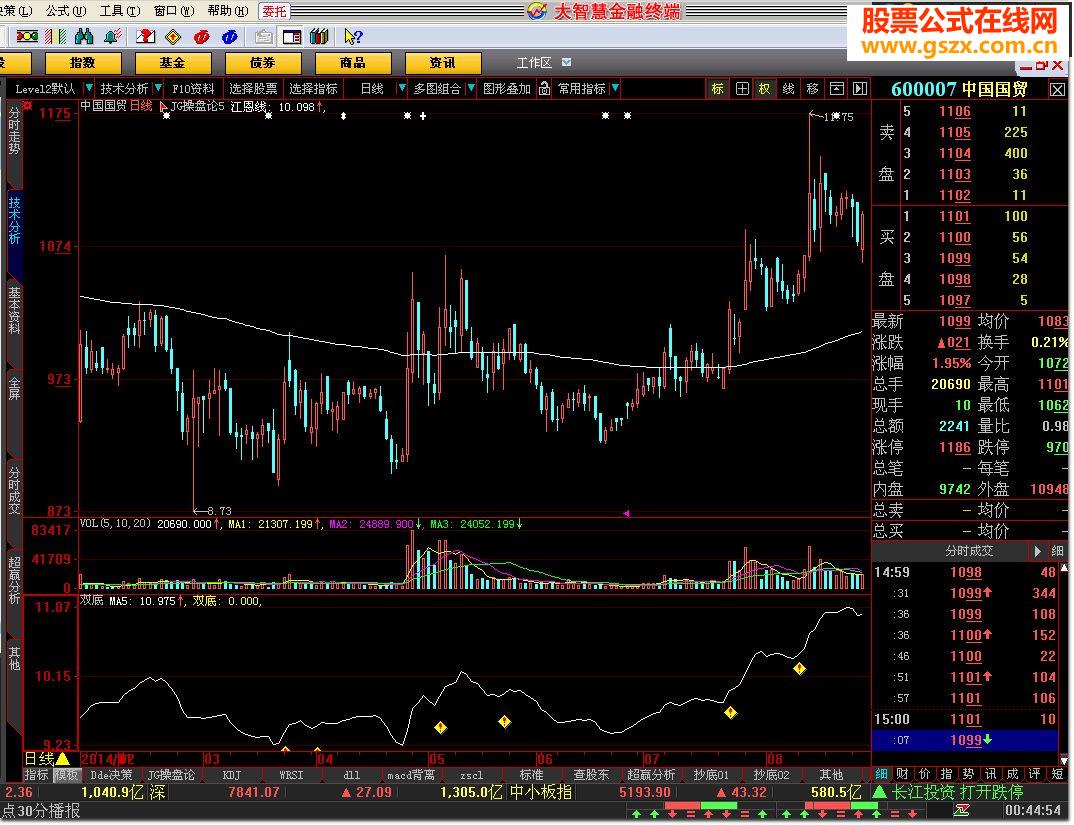The image size is (1074, 825).
Task: Click the window layout toolbar icon
Action: (292, 36)
